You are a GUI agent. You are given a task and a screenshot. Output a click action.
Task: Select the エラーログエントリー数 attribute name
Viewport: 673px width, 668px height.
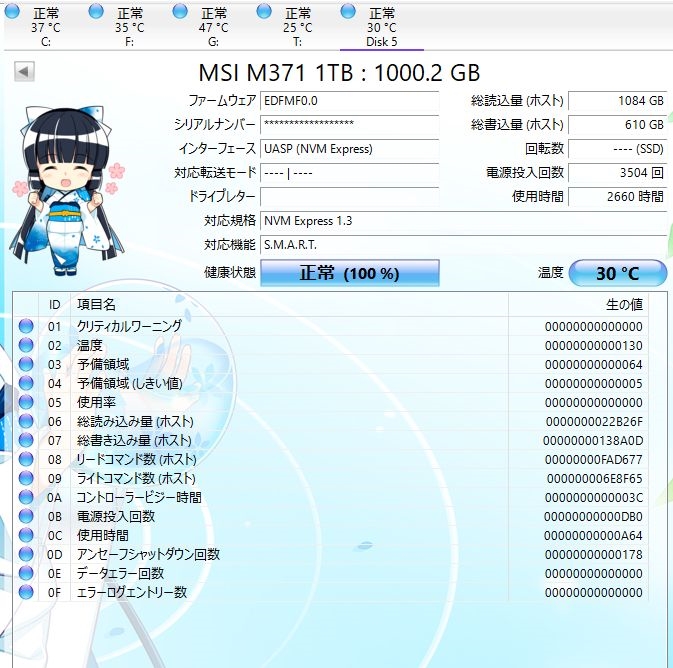pyautogui.click(x=132, y=592)
